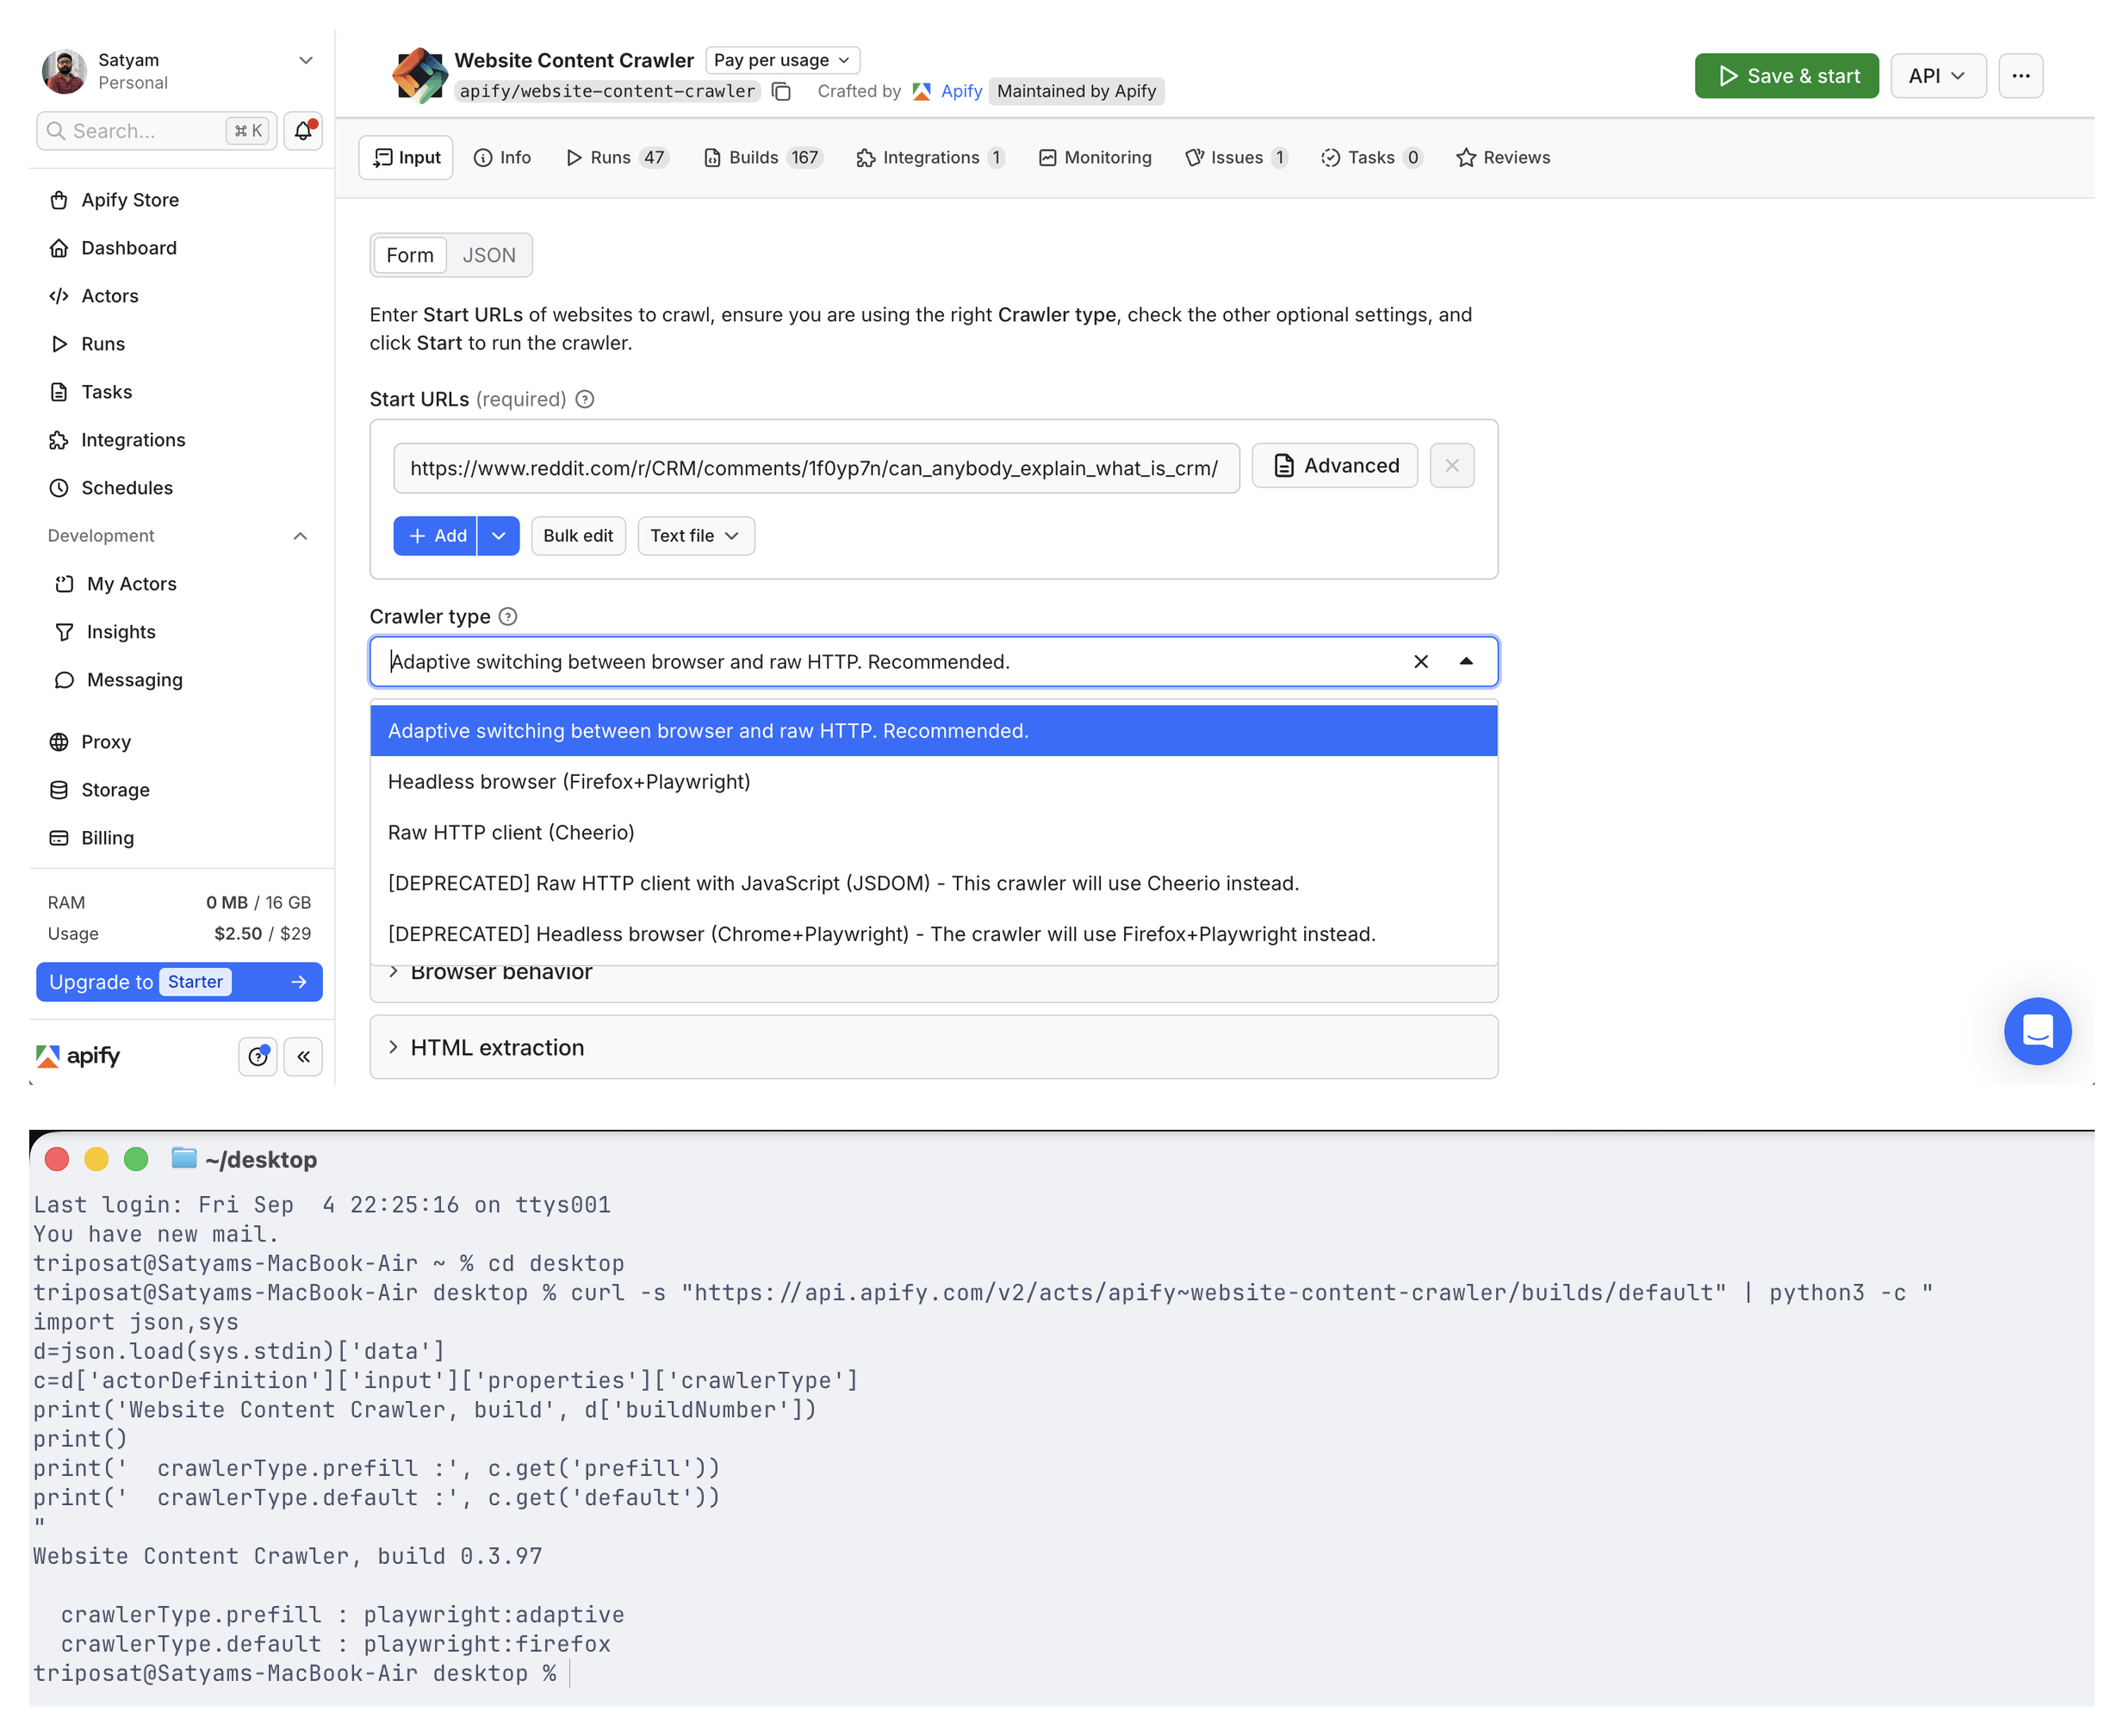Image resolution: width=2124 pixels, height=1736 pixels.
Task: Click the apify logo in the sidebar
Action: pyautogui.click(x=78, y=1056)
